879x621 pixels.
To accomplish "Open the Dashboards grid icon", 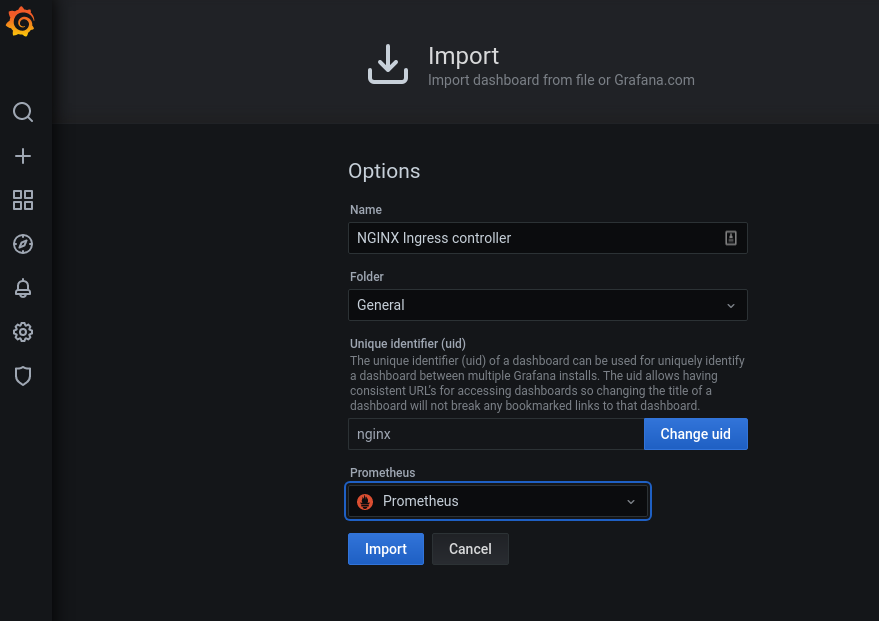I will (x=23, y=200).
